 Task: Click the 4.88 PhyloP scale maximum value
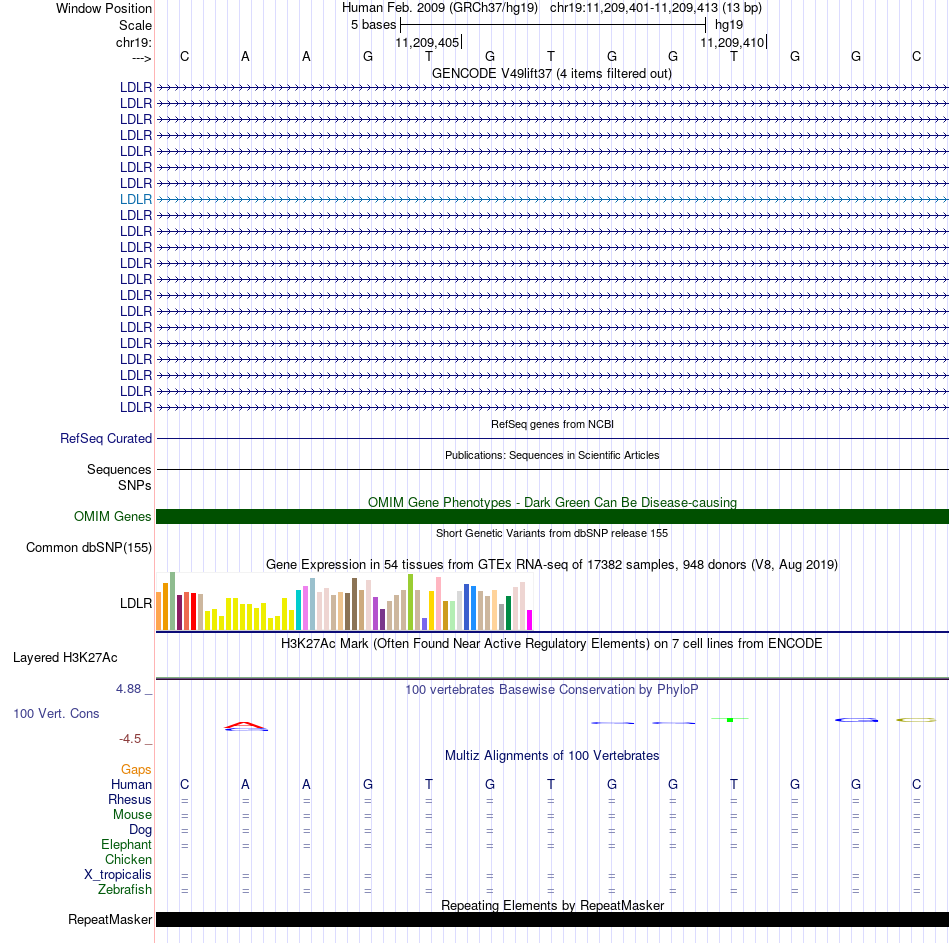coord(128,689)
